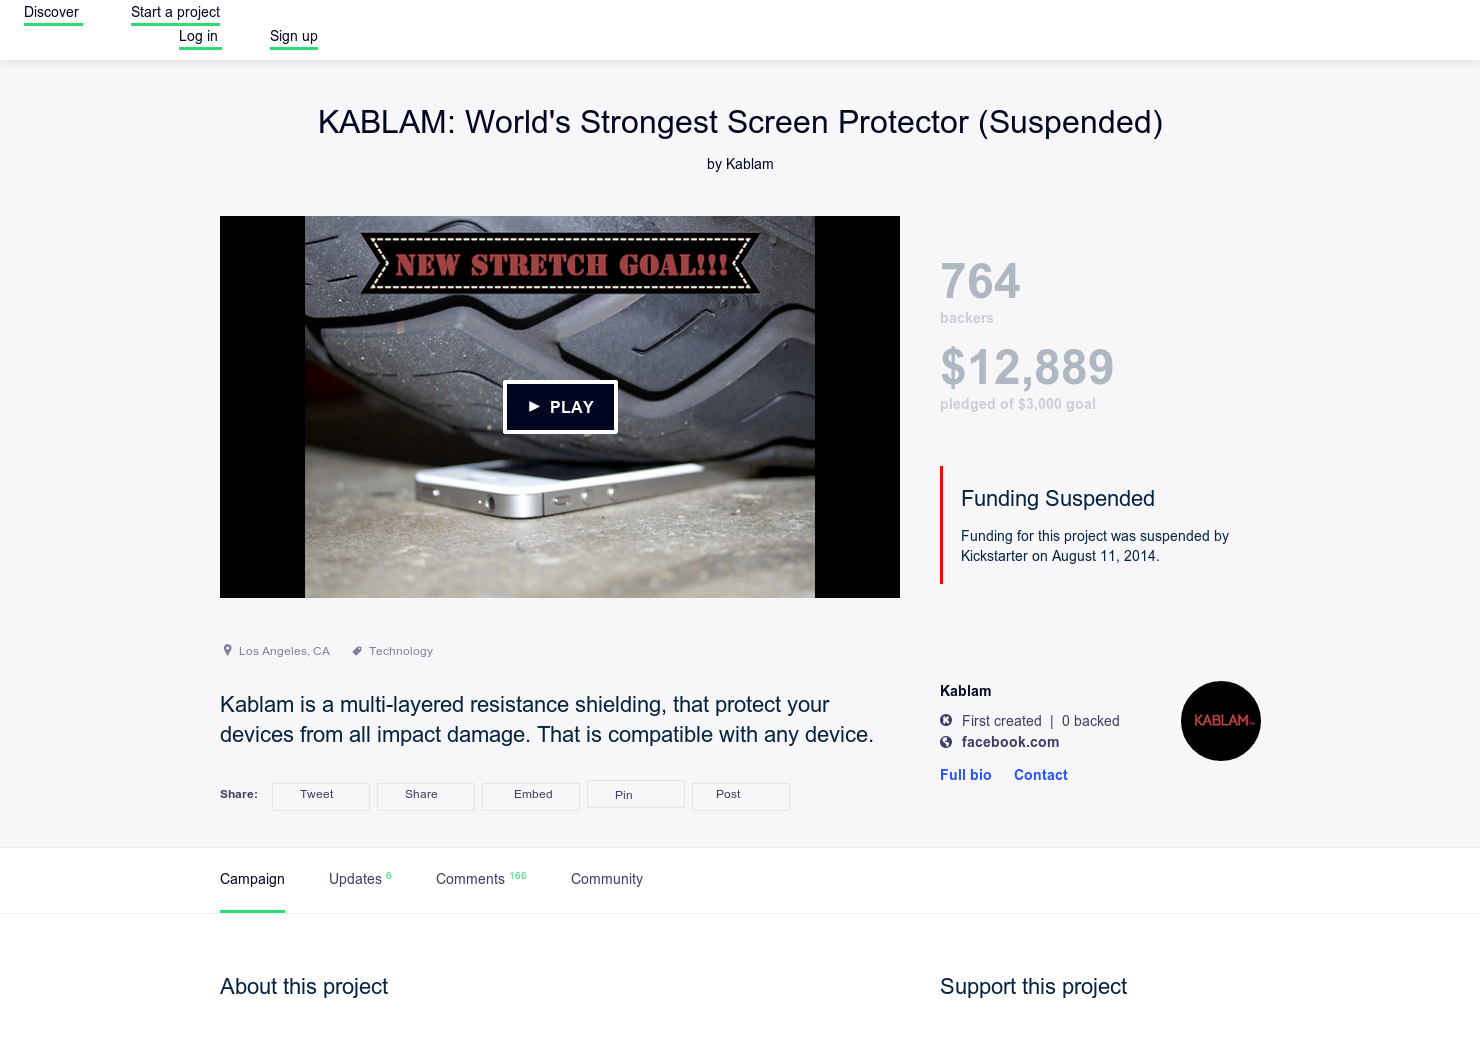Click the globe icon next to facebook.com

click(x=946, y=742)
